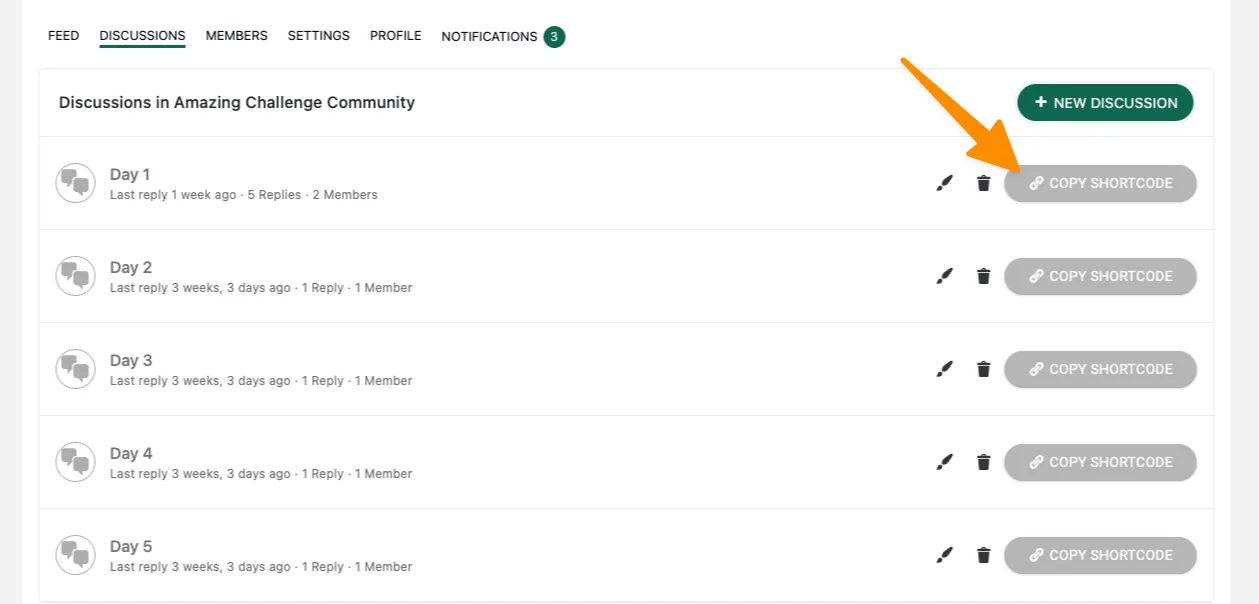This screenshot has height=604, width=1259.
Task: Open the Day 5 discussion title
Action: (131, 547)
